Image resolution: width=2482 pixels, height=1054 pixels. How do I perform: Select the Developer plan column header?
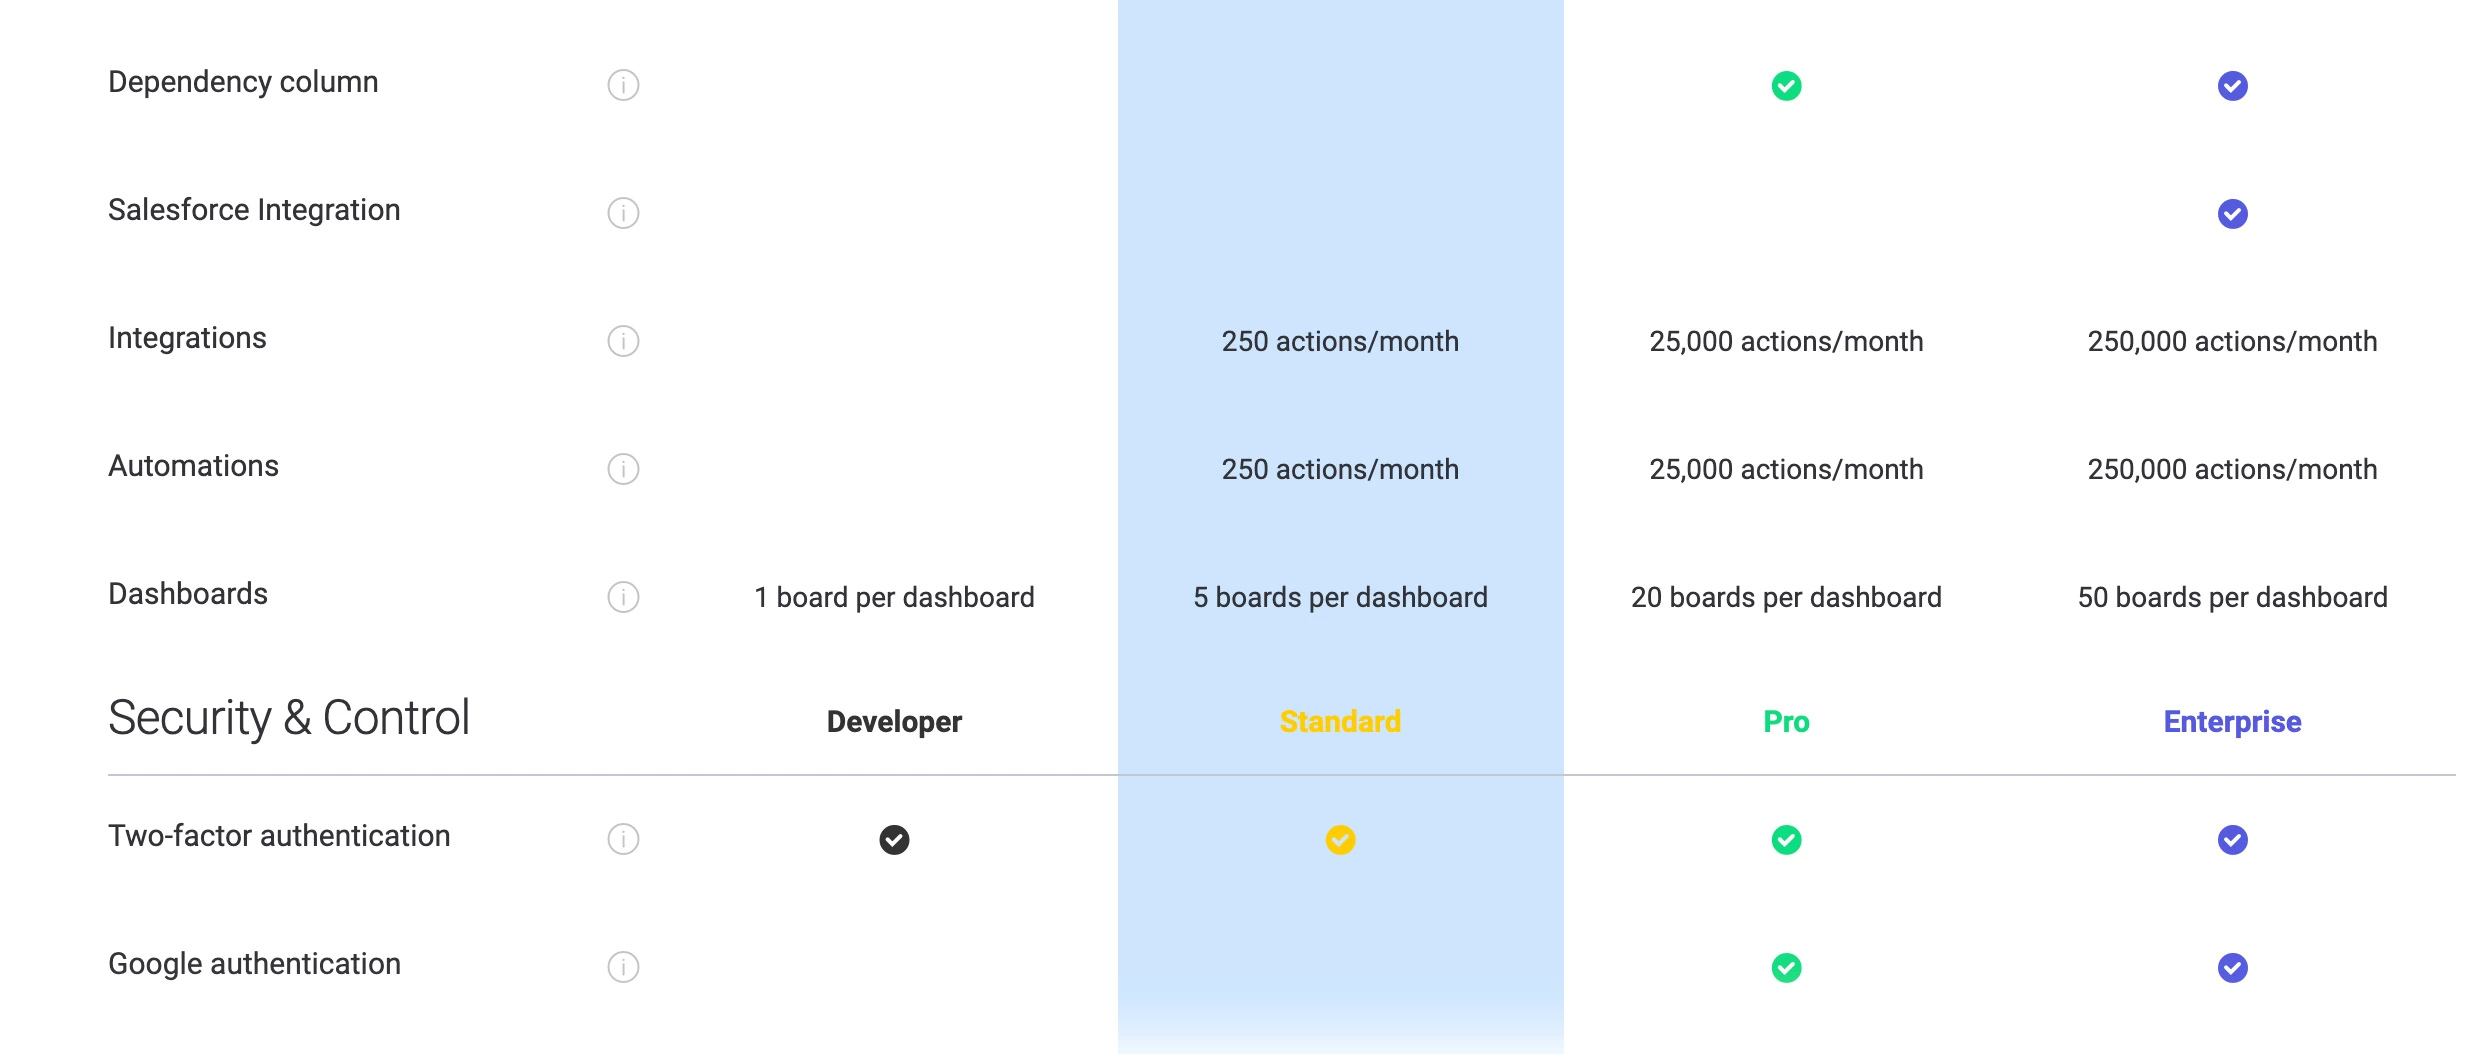point(894,721)
